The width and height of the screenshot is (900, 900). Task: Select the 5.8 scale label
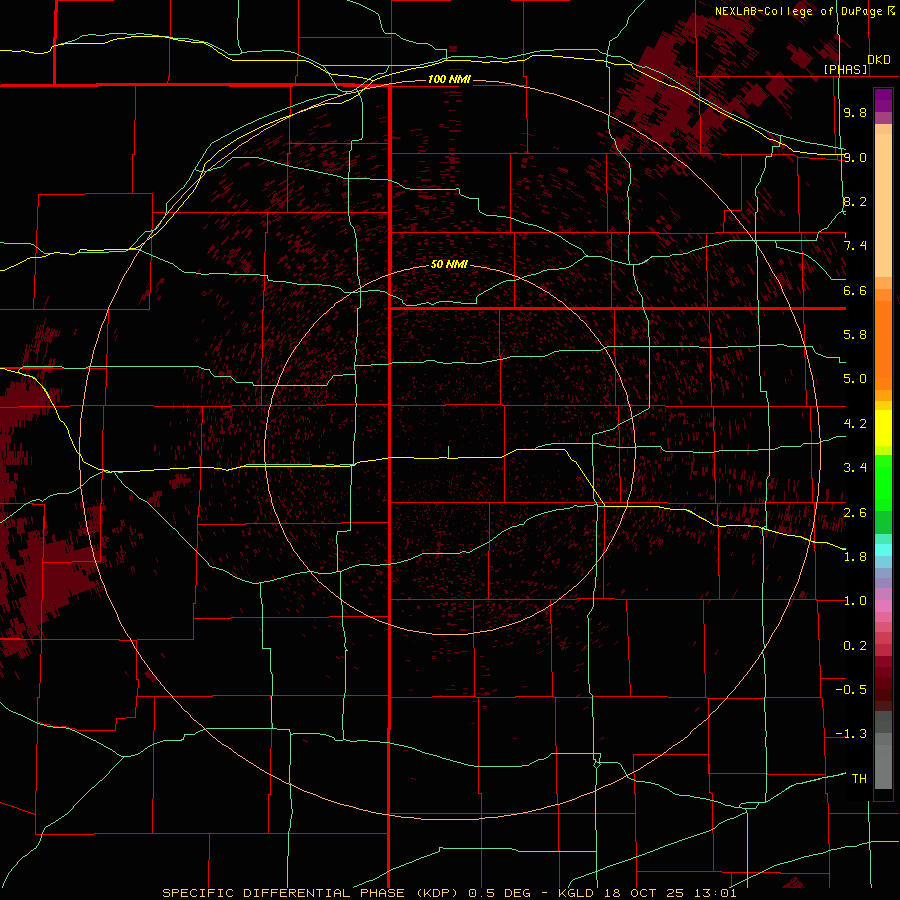pyautogui.click(x=855, y=335)
